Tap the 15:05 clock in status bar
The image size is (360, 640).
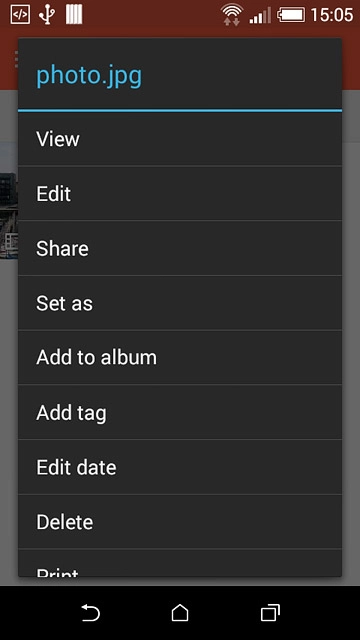pyautogui.click(x=332, y=15)
